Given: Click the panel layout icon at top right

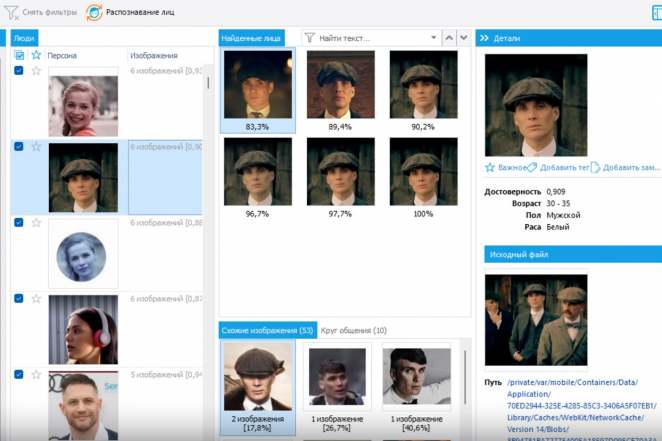Looking at the screenshot, I should point(656,12).
